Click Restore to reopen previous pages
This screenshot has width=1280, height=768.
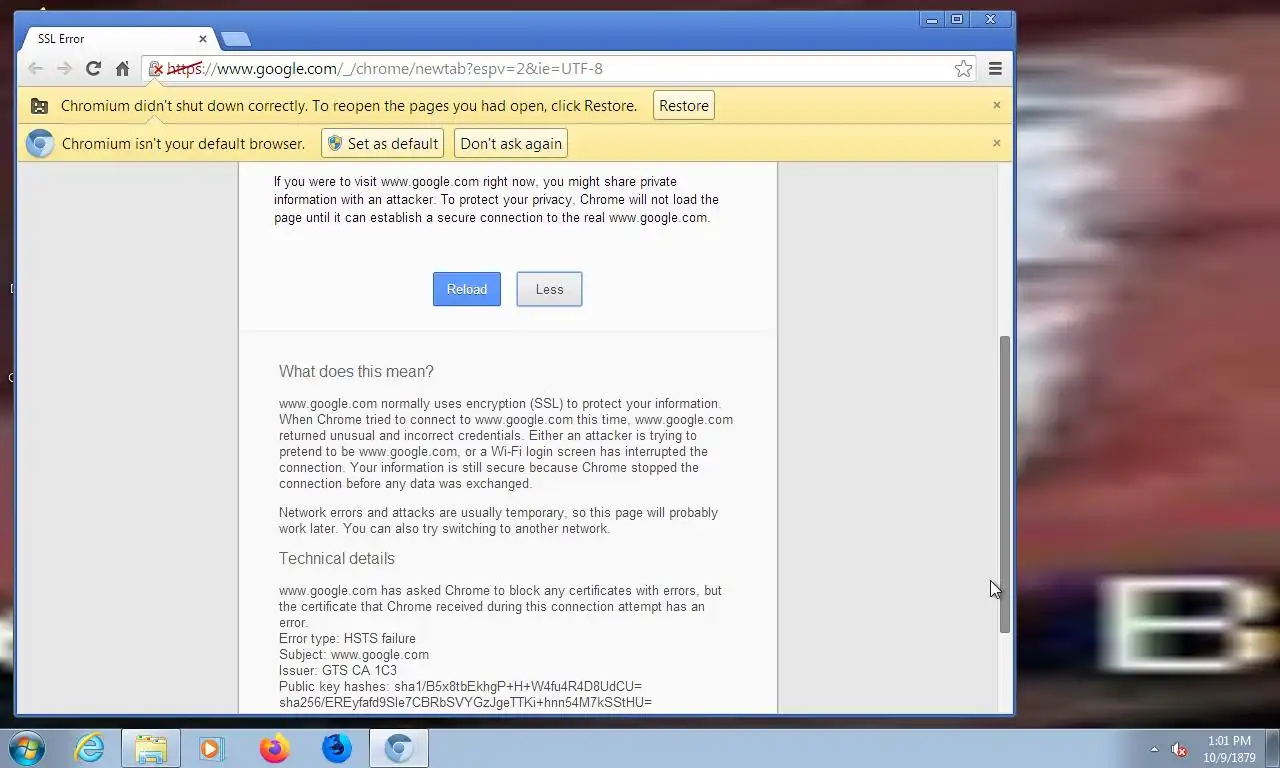click(684, 106)
